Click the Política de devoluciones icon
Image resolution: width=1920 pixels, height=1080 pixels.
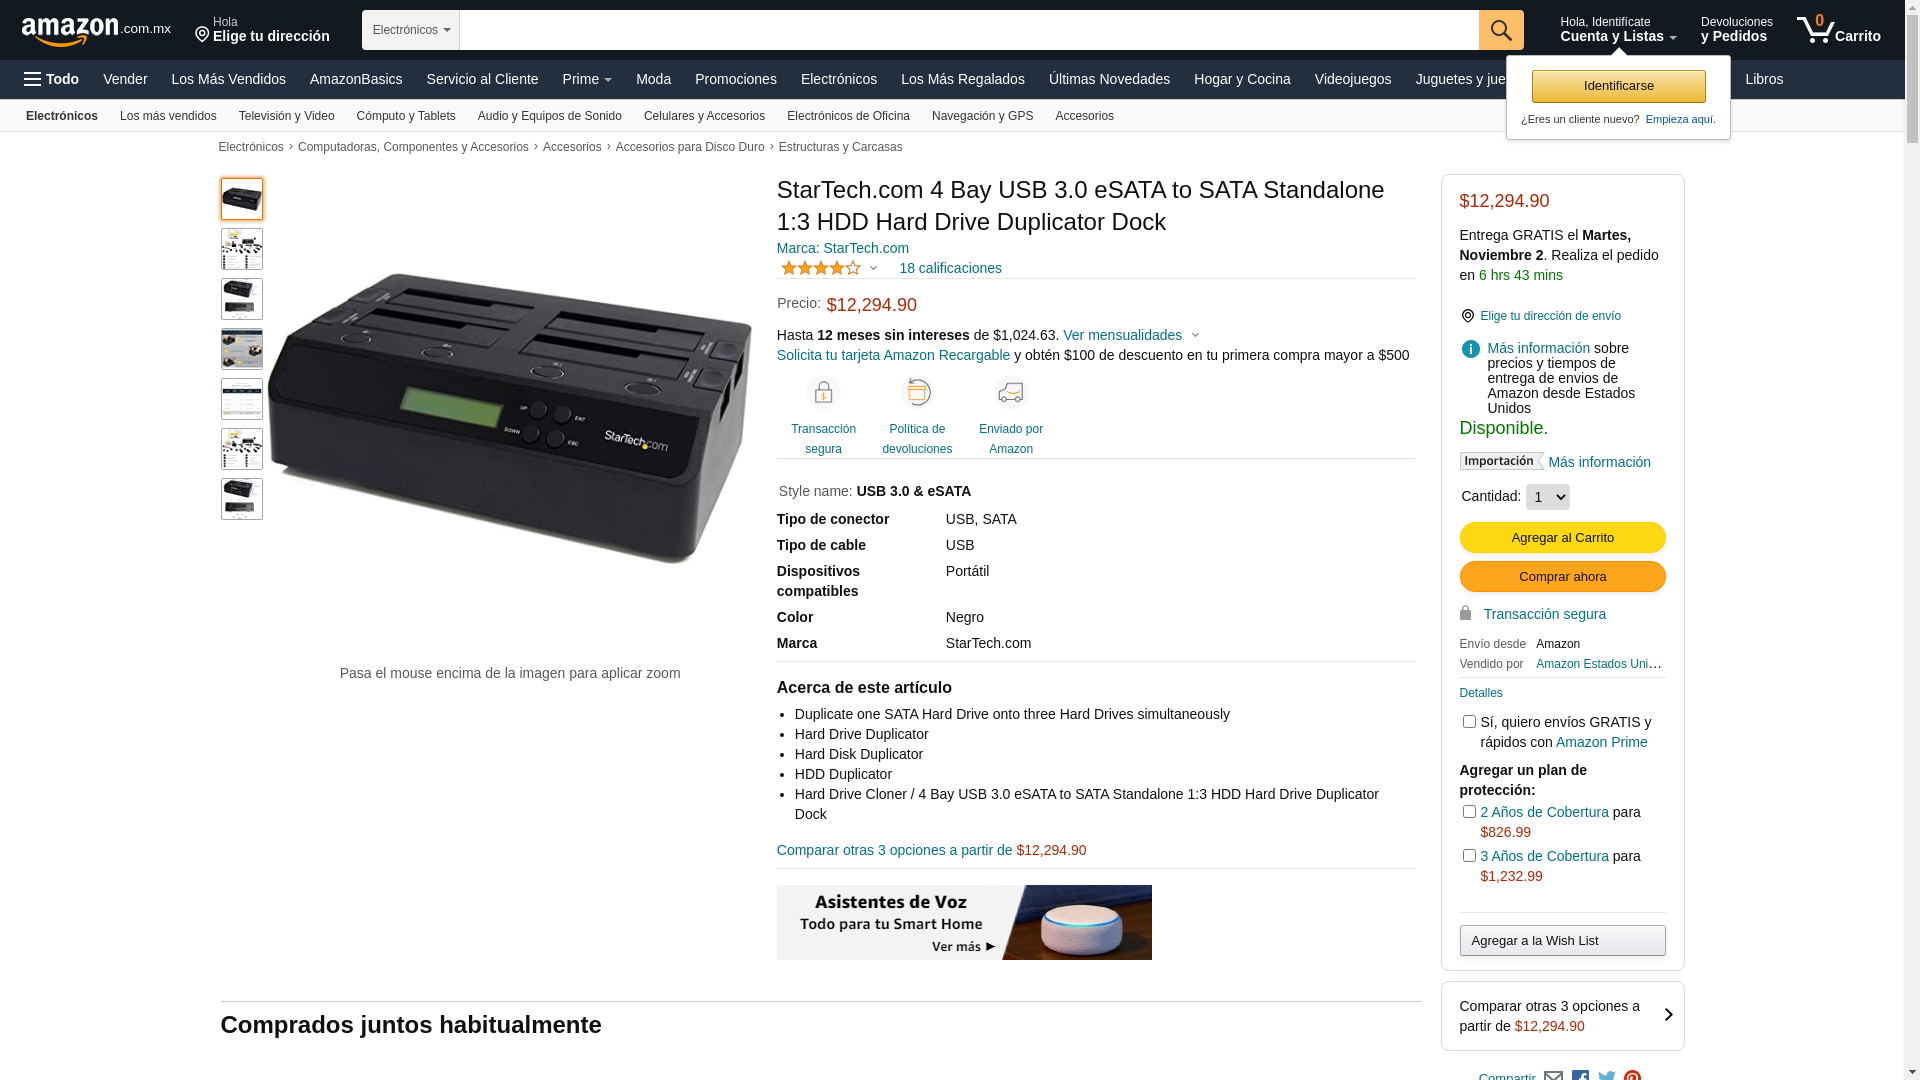pos(917,393)
